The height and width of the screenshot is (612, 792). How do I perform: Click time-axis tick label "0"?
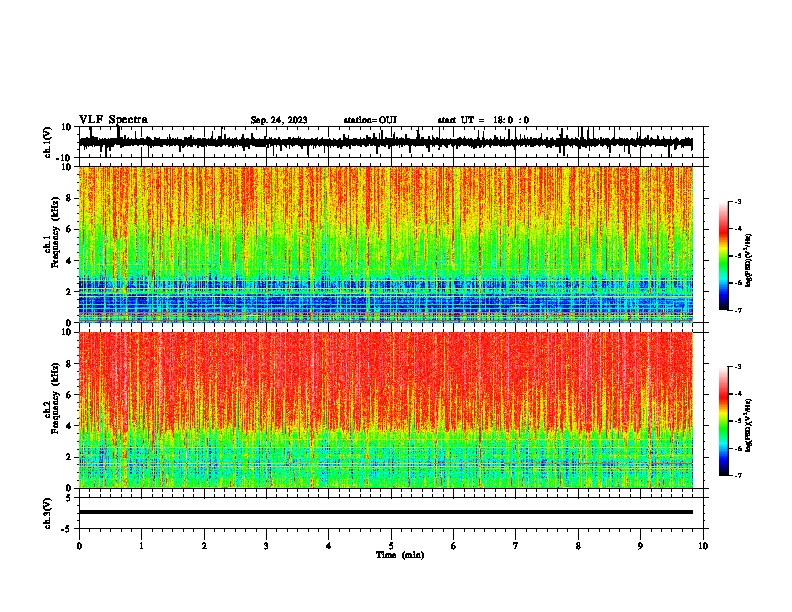[x=79, y=546]
